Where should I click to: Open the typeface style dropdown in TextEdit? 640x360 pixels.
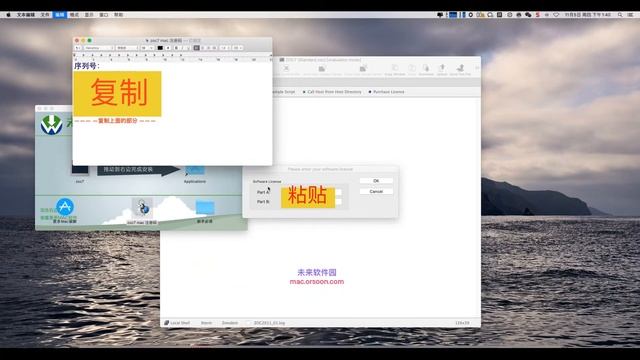[x=127, y=48]
